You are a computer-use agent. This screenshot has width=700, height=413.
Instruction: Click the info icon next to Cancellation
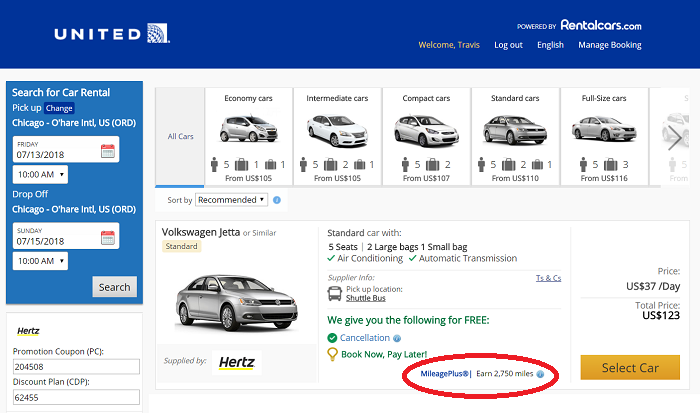(397, 338)
